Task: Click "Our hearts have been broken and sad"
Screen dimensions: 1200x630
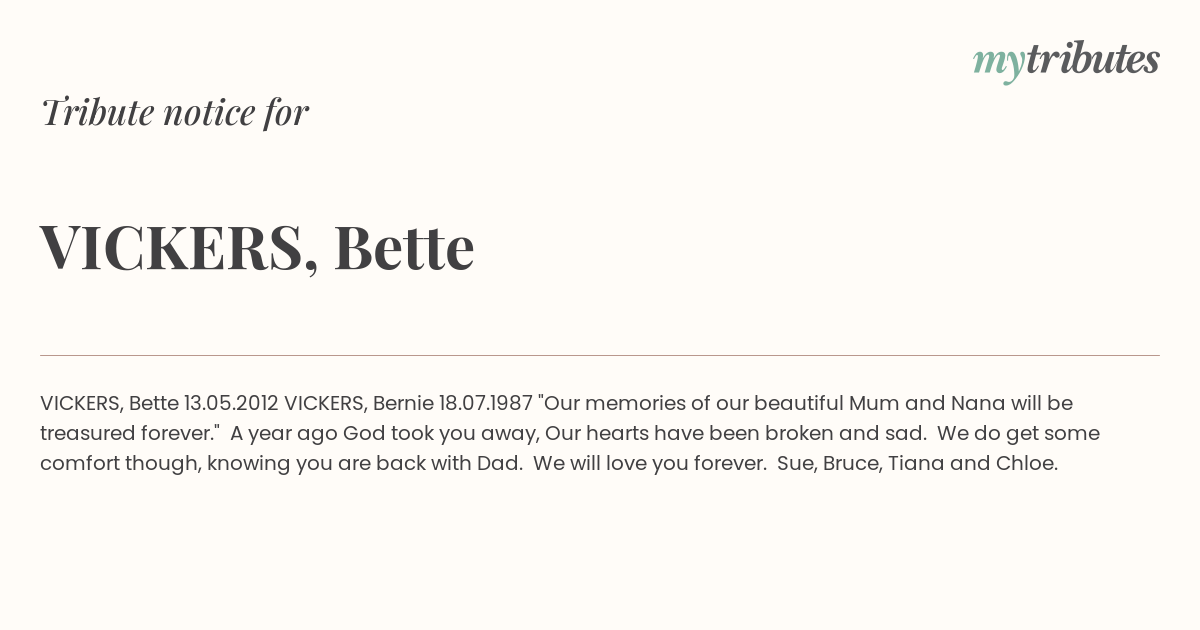Action: 736,433
